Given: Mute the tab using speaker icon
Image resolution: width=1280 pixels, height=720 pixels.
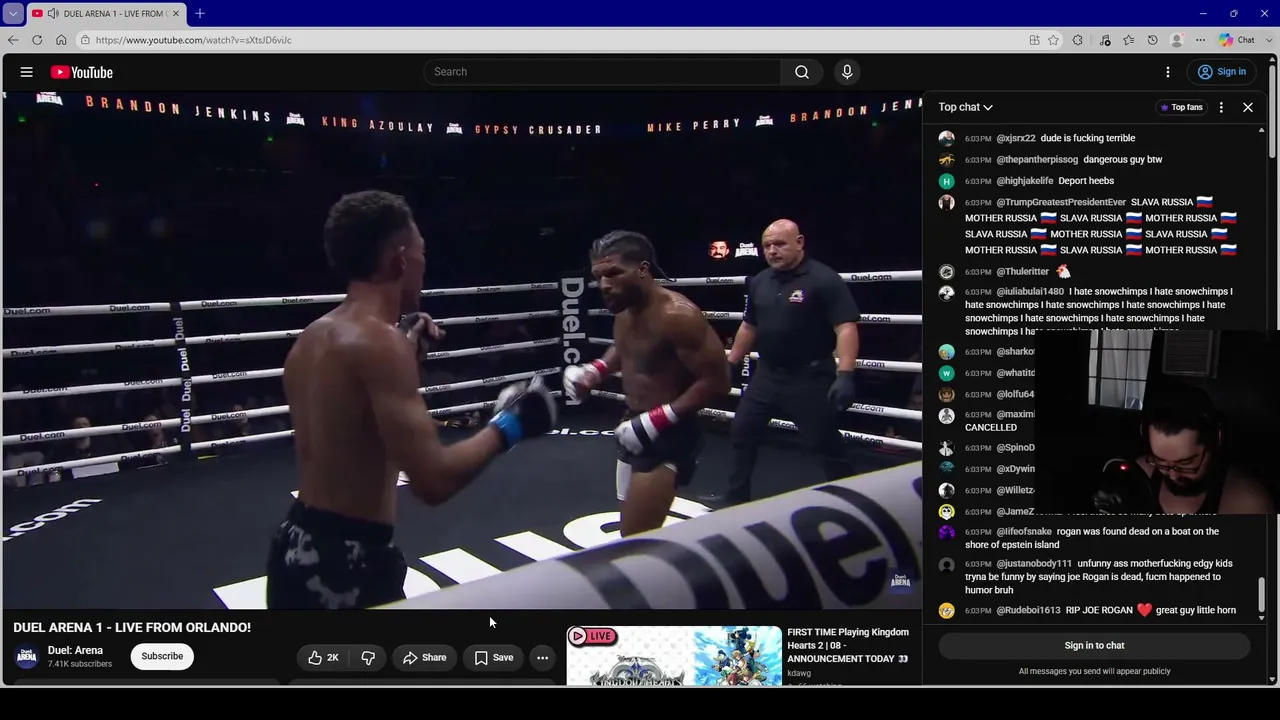Looking at the screenshot, I should pyautogui.click(x=52, y=13).
